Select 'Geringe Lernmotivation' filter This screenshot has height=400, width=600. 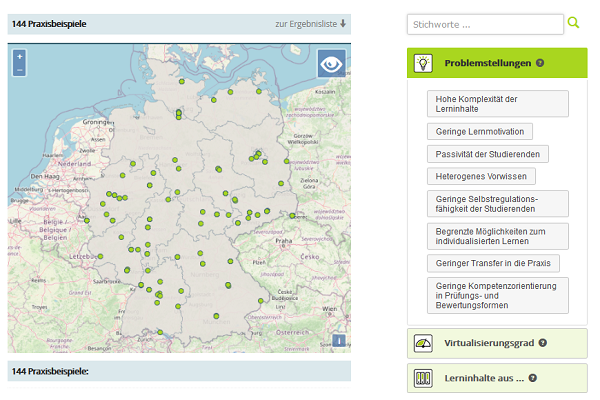[480, 131]
